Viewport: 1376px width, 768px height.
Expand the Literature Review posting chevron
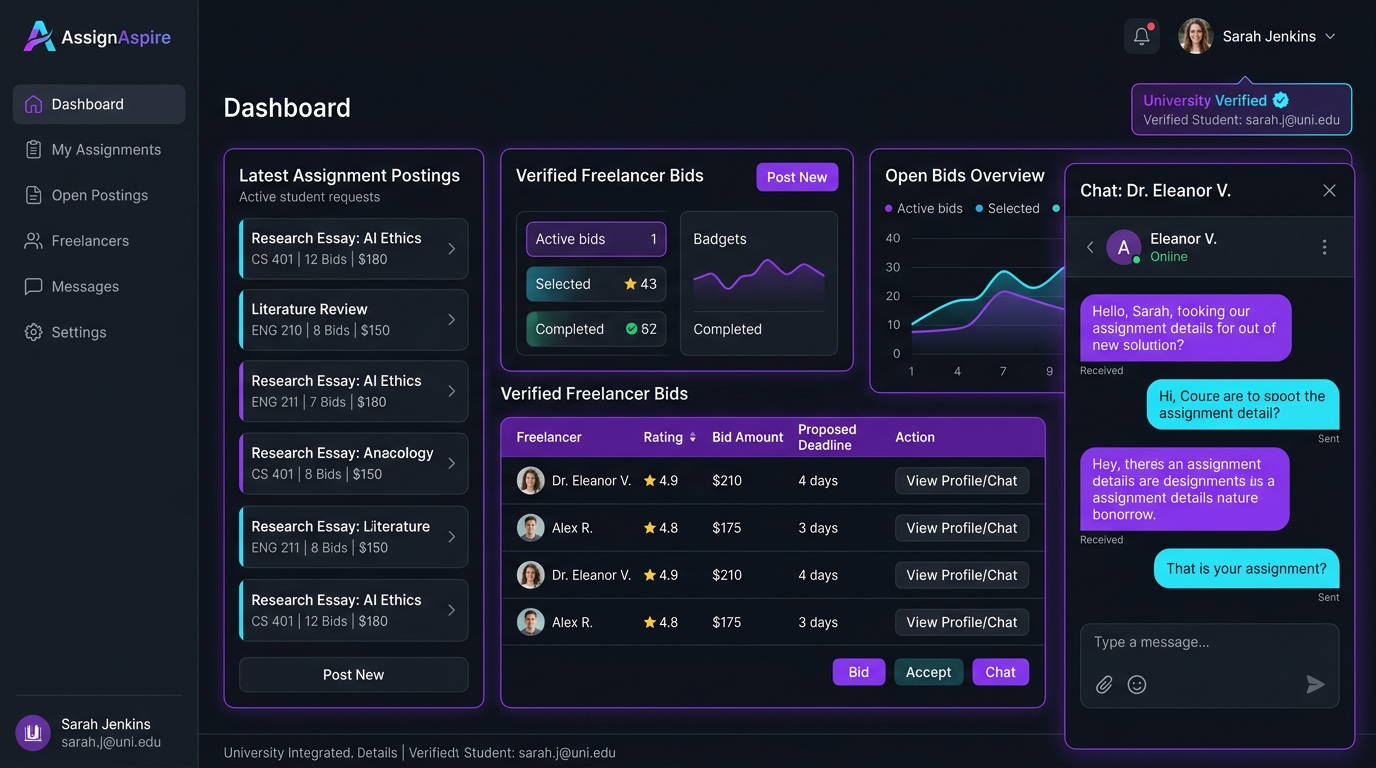click(451, 320)
